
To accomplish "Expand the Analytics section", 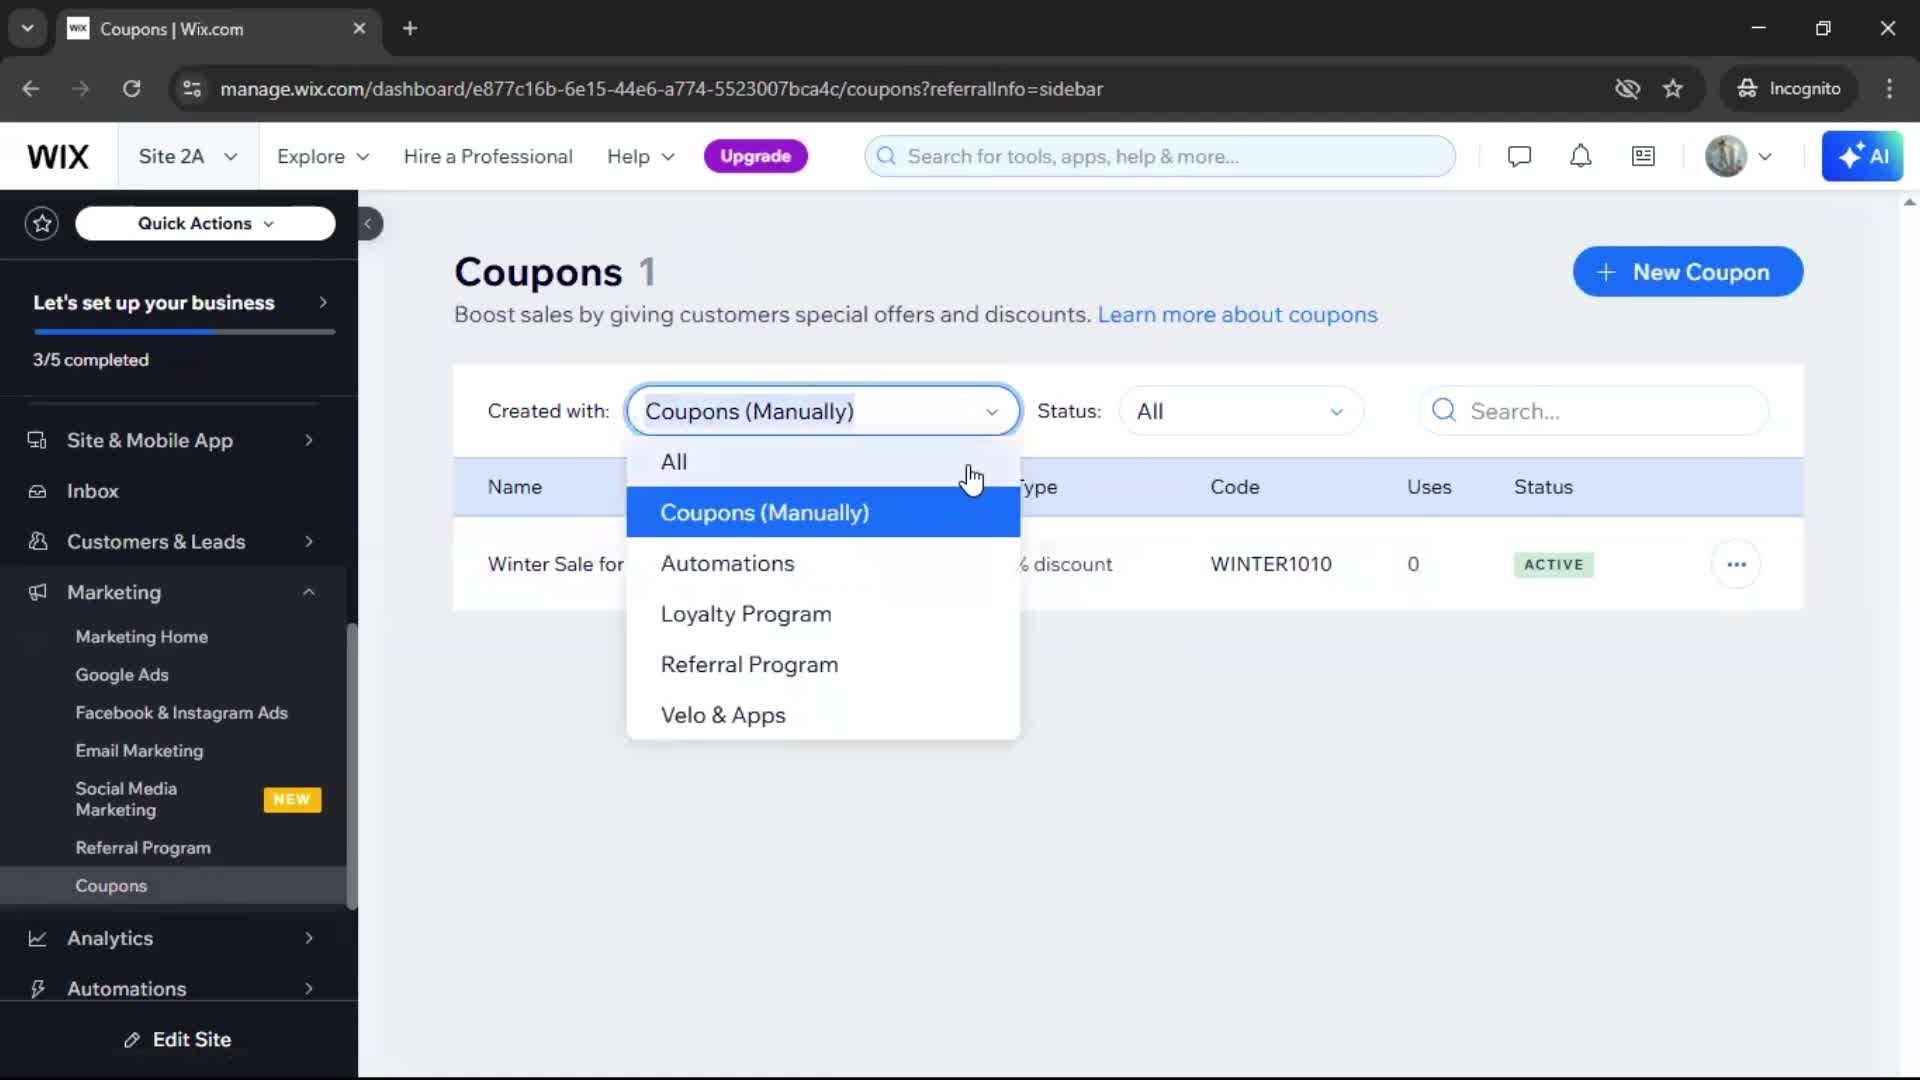I will [x=309, y=938].
